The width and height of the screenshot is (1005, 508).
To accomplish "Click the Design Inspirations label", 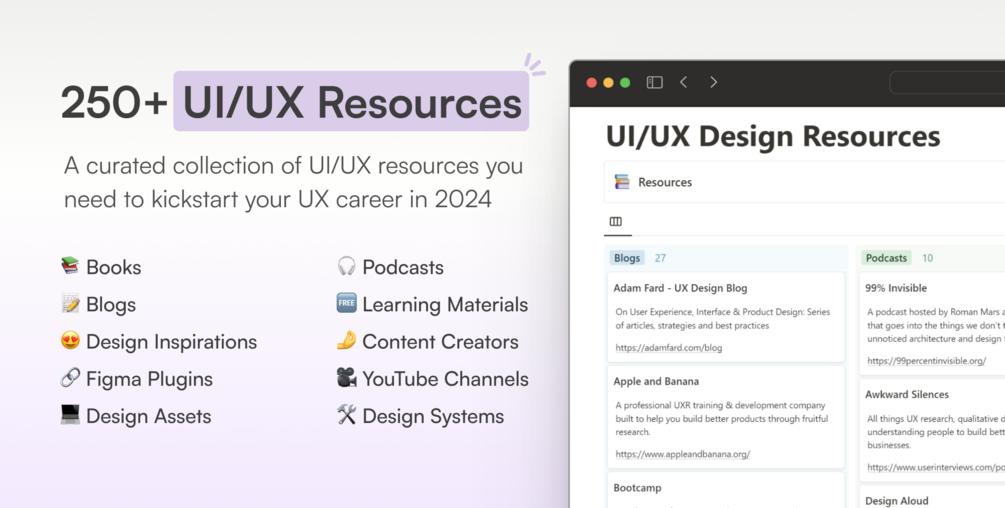I will click(x=171, y=342).
